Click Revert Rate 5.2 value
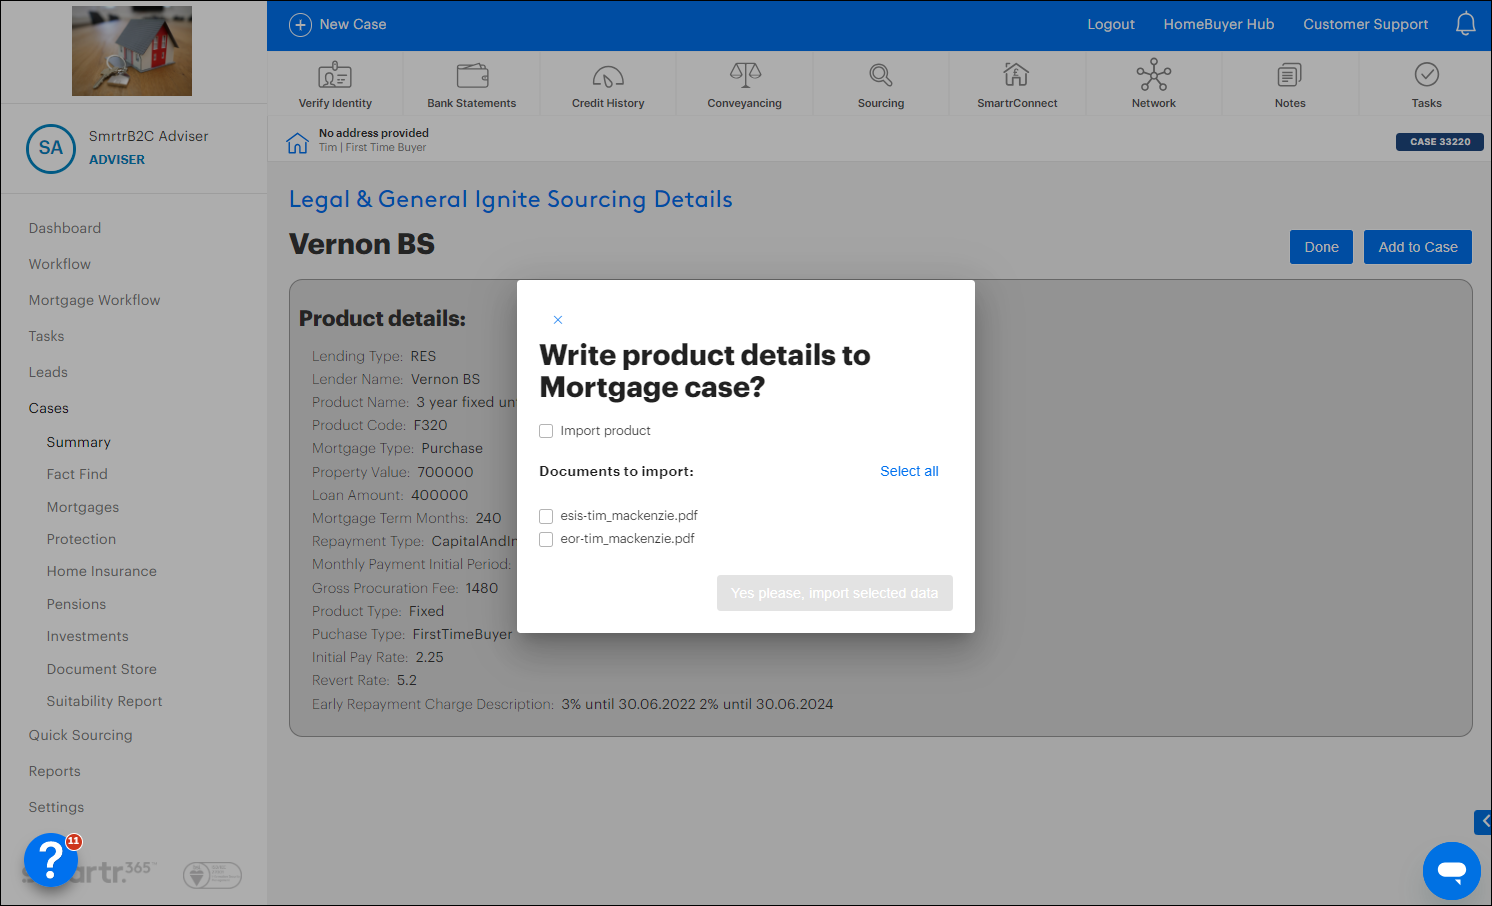Screen dimensions: 1492x906 tap(407, 680)
